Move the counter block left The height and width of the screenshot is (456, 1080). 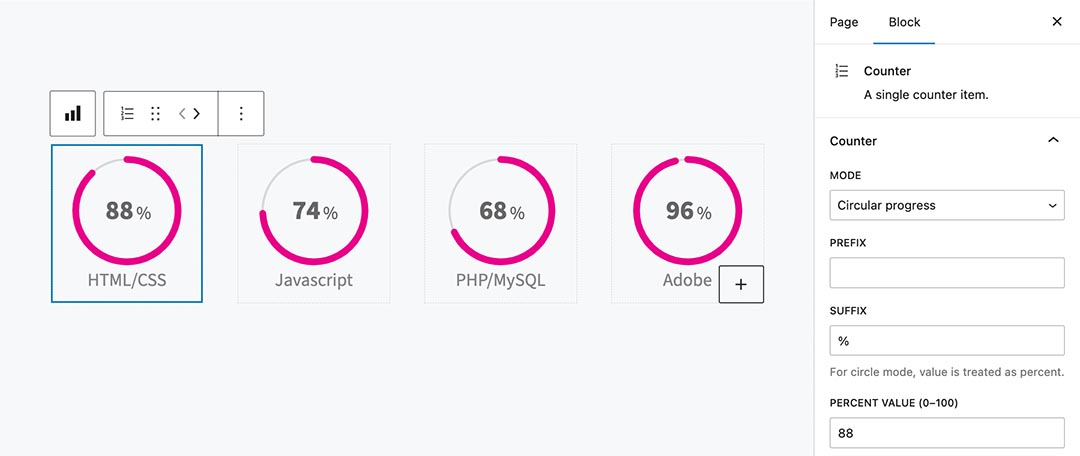pyautogui.click(x=183, y=114)
